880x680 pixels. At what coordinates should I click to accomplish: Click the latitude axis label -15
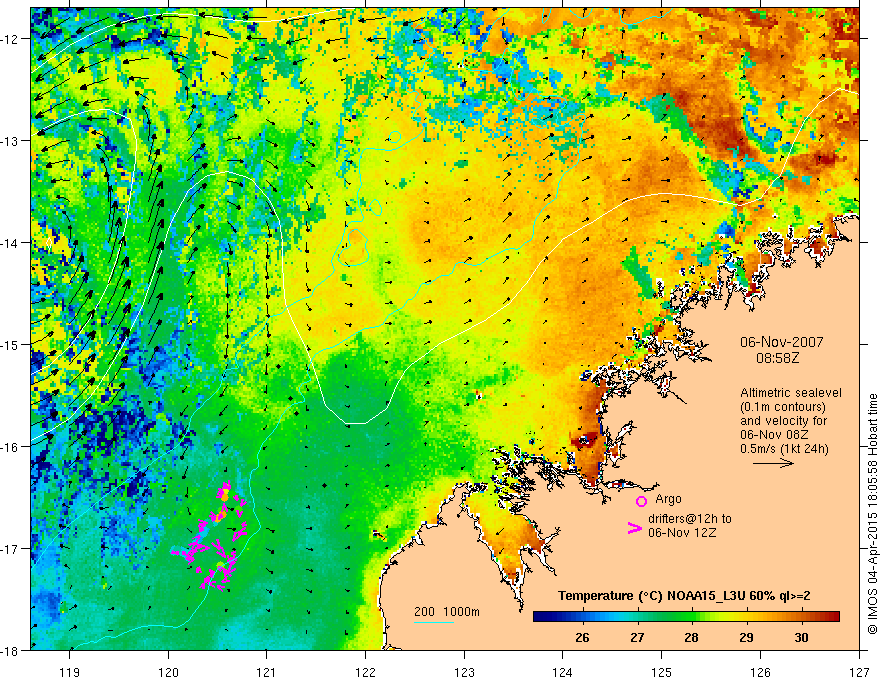[x=11, y=344]
